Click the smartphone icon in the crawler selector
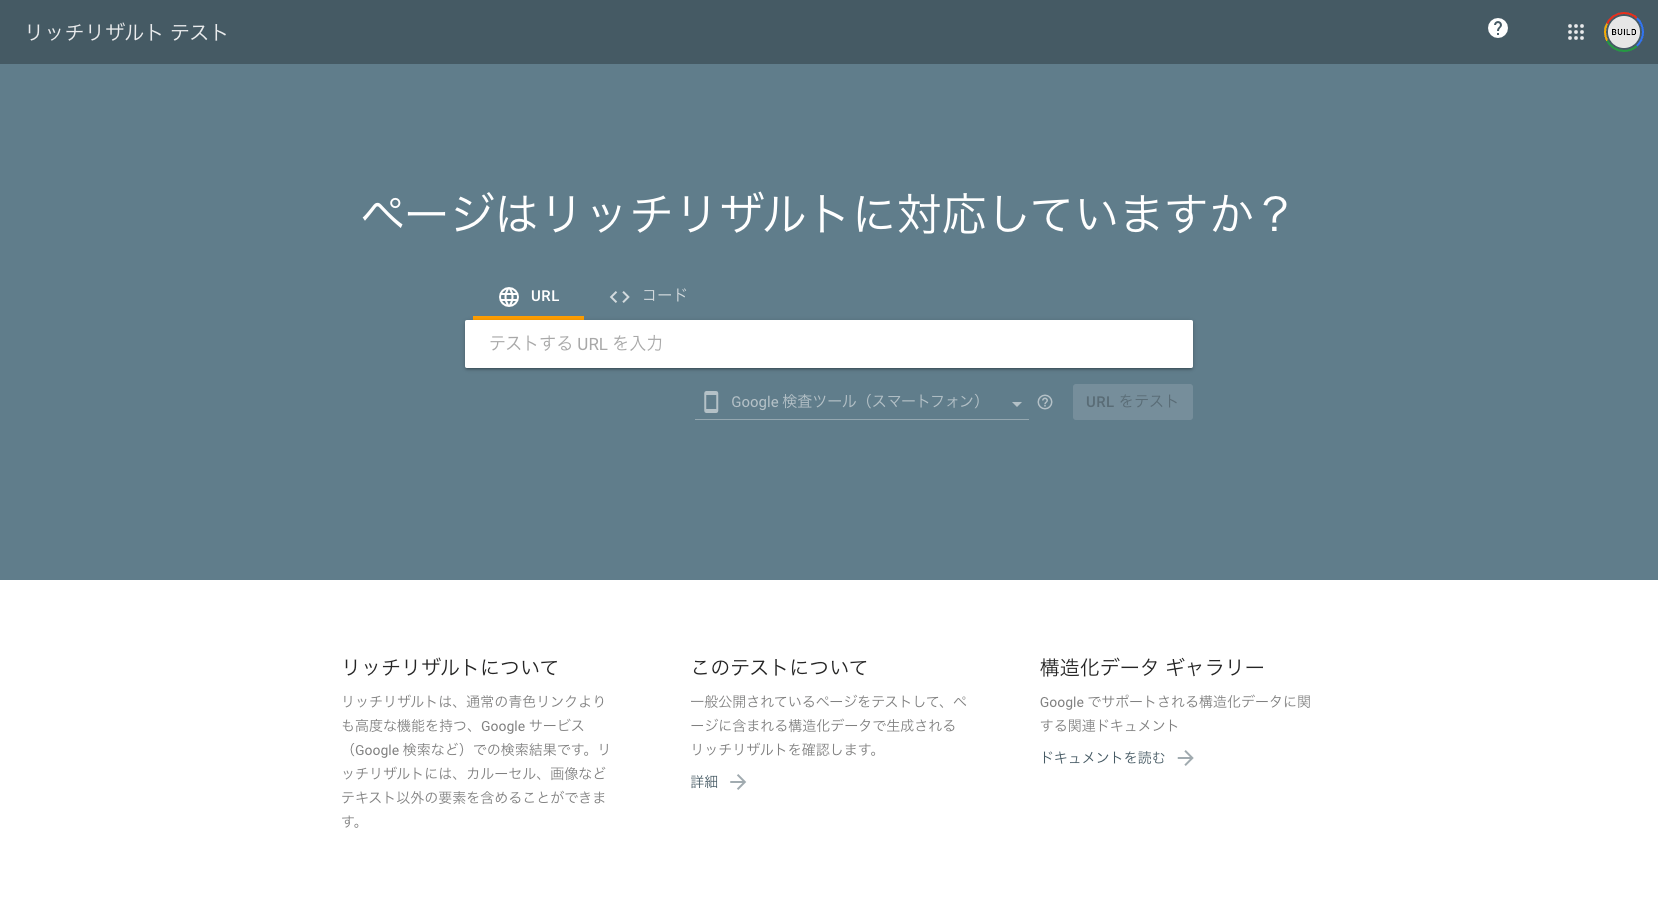1658x905 pixels. [x=711, y=402]
